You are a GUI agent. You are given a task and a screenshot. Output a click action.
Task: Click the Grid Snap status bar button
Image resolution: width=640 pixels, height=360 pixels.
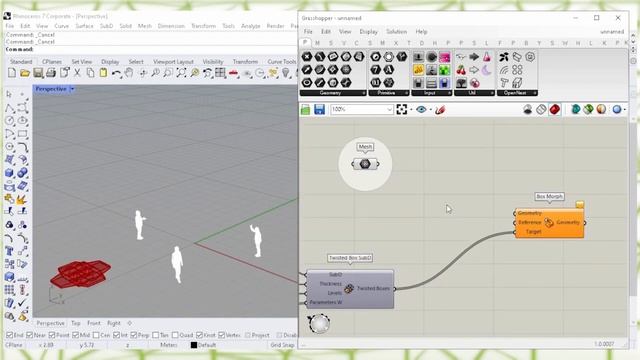tap(282, 345)
